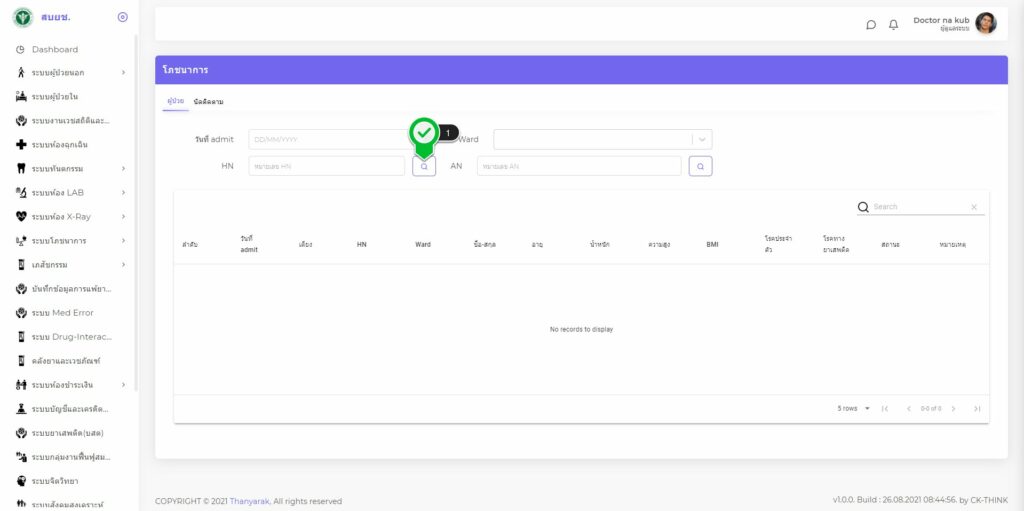Image resolution: width=1024 pixels, height=511 pixels.
Task: Clear the table search with X icon
Action: pyautogui.click(x=974, y=207)
